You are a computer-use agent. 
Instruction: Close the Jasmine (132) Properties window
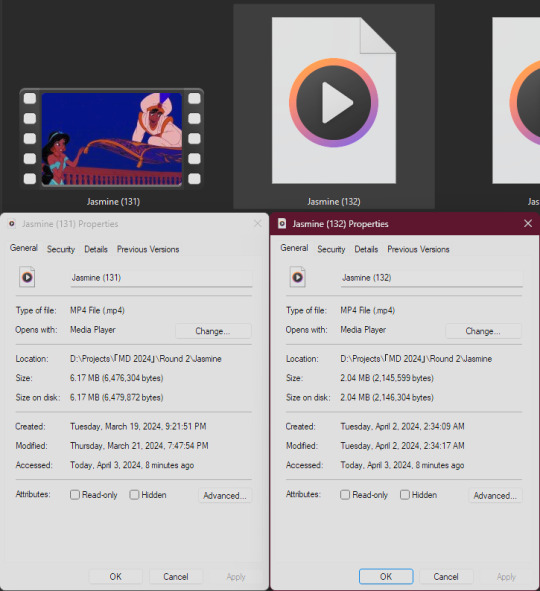528,224
